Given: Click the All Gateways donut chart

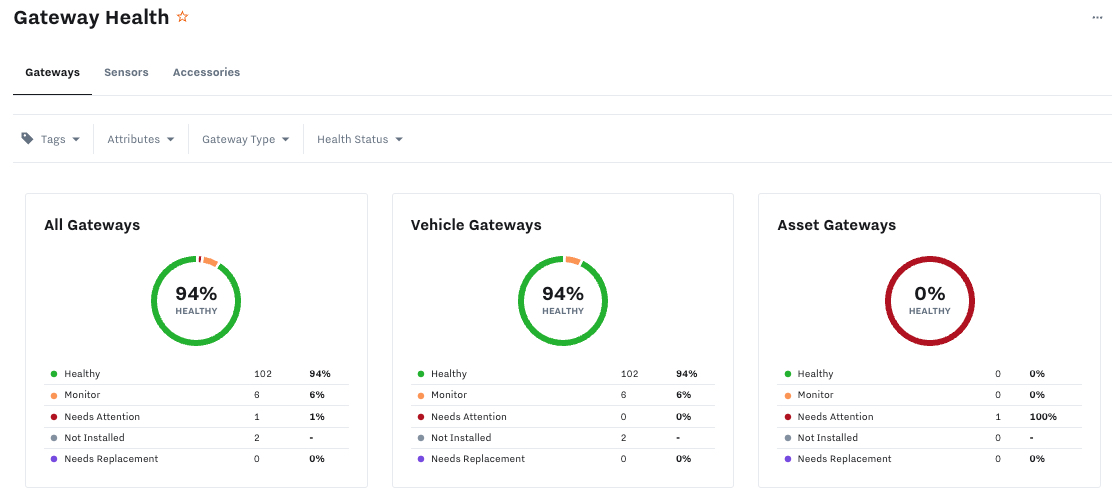Looking at the screenshot, I should click(x=196, y=301).
